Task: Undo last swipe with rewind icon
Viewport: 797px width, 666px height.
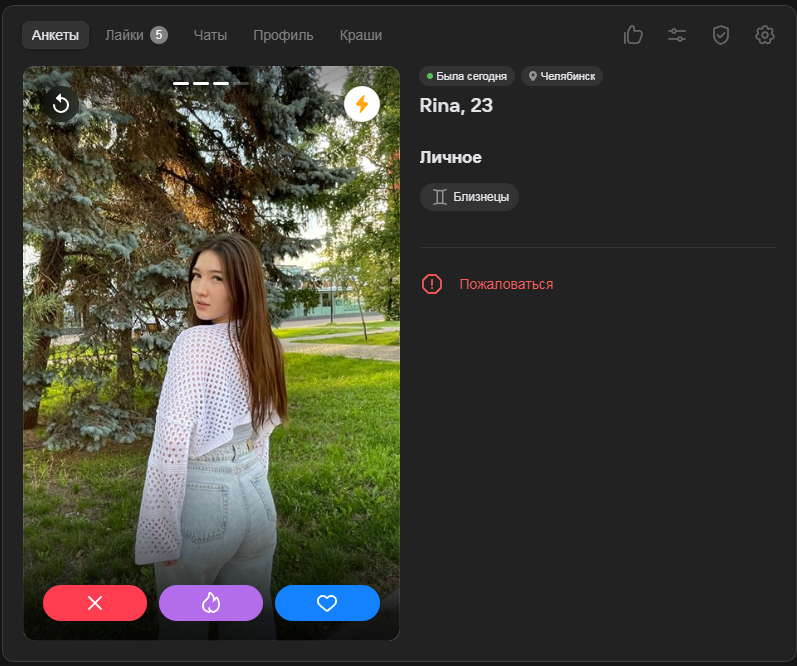Action: (60, 104)
